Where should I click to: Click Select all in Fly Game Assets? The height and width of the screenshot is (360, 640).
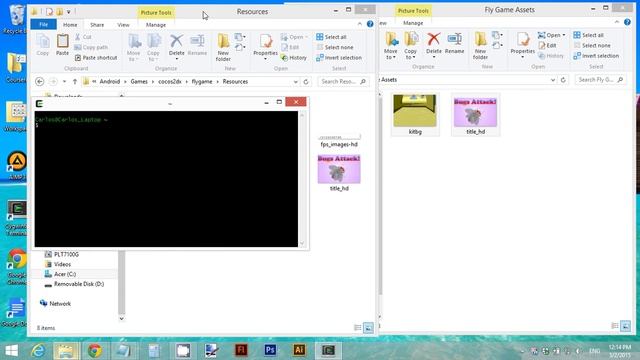589,35
